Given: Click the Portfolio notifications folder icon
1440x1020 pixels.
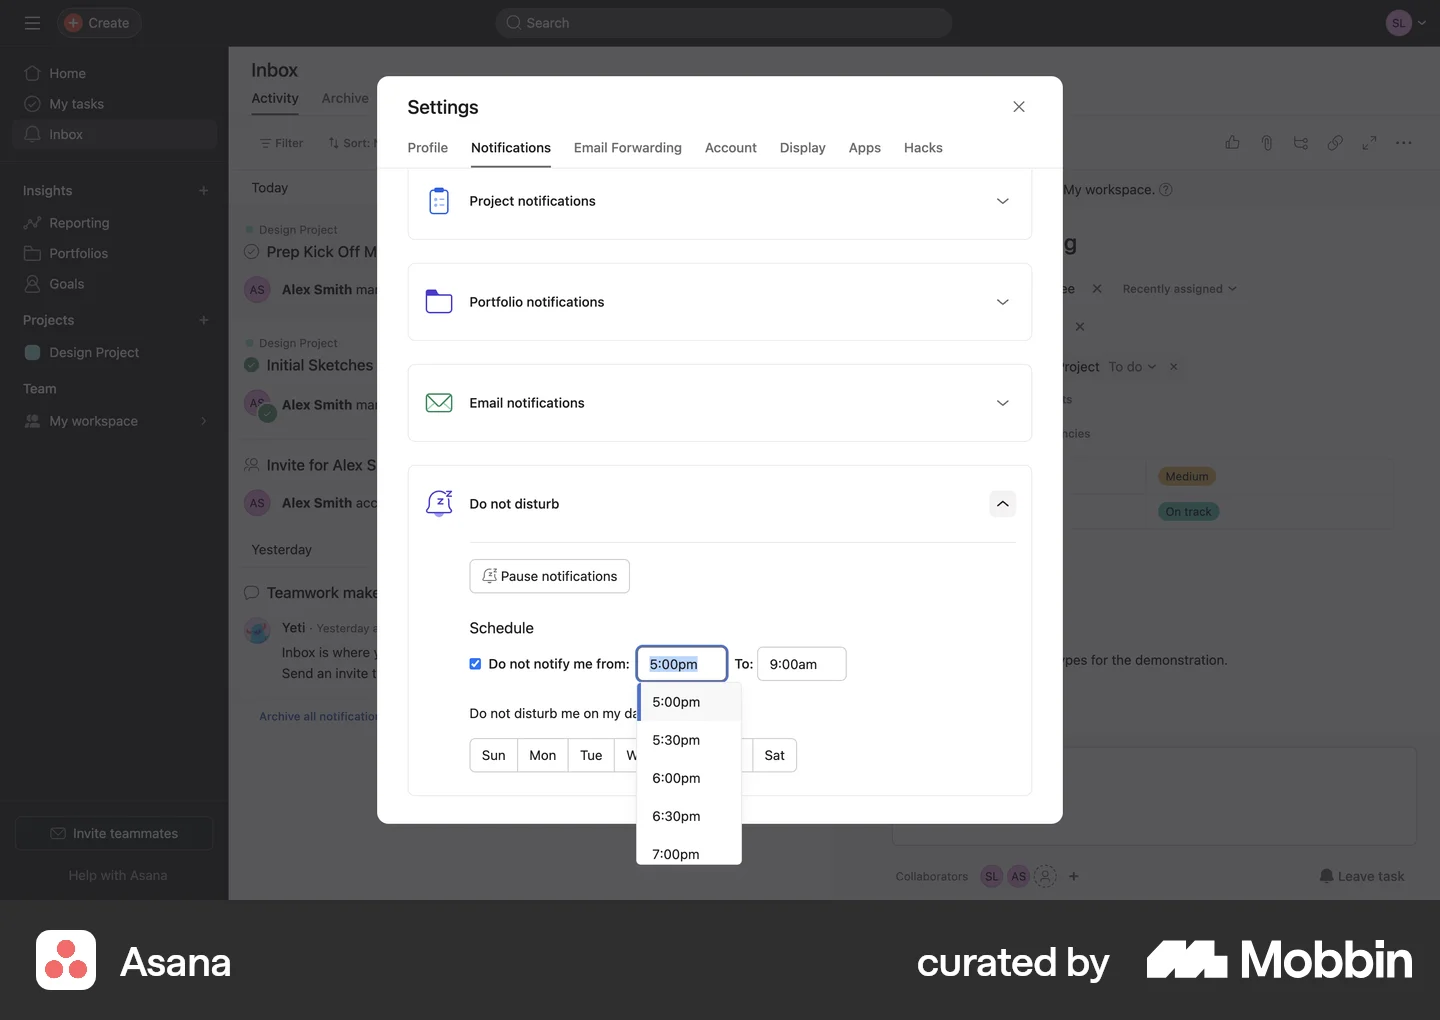Looking at the screenshot, I should point(439,302).
